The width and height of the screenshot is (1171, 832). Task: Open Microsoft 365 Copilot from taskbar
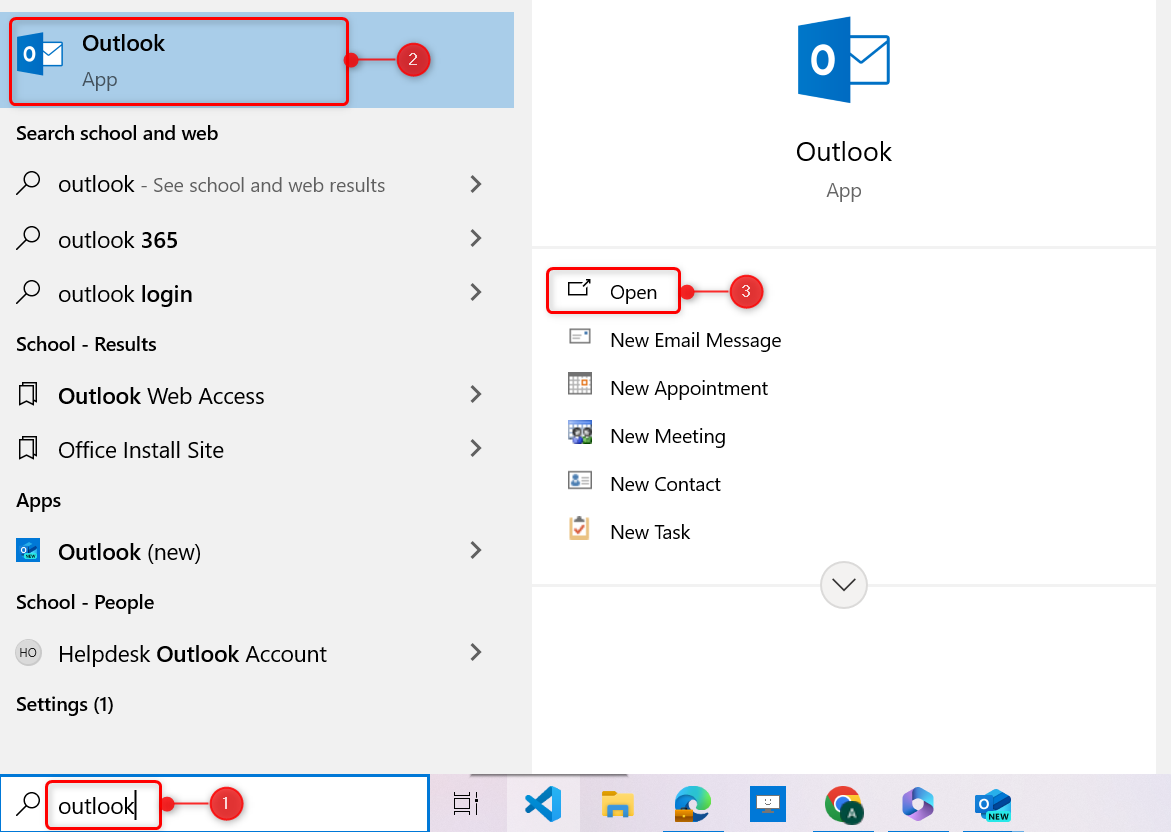(x=918, y=804)
